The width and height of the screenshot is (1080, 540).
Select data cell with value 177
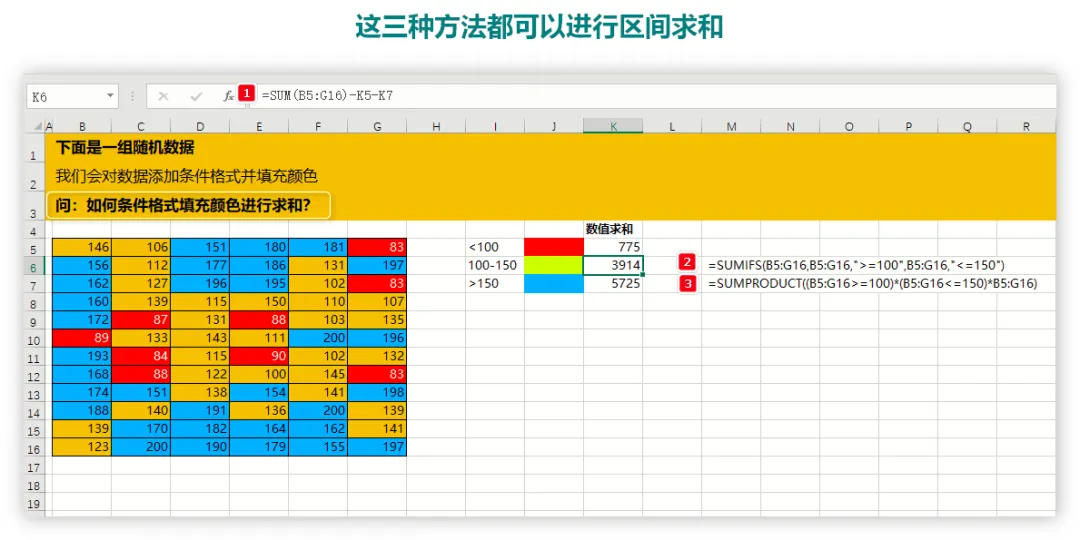point(200,265)
